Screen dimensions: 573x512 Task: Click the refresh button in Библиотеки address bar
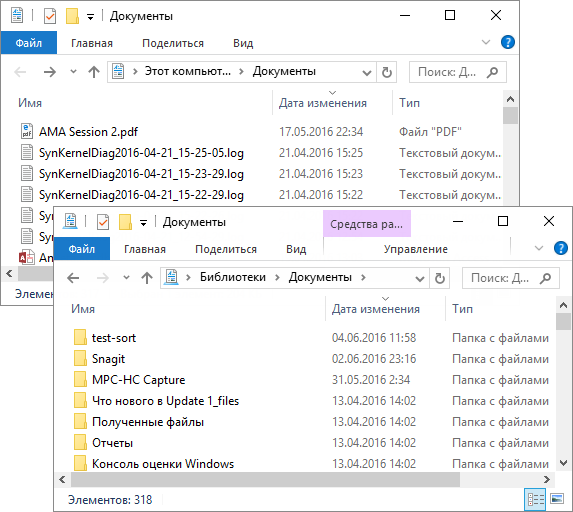(440, 278)
